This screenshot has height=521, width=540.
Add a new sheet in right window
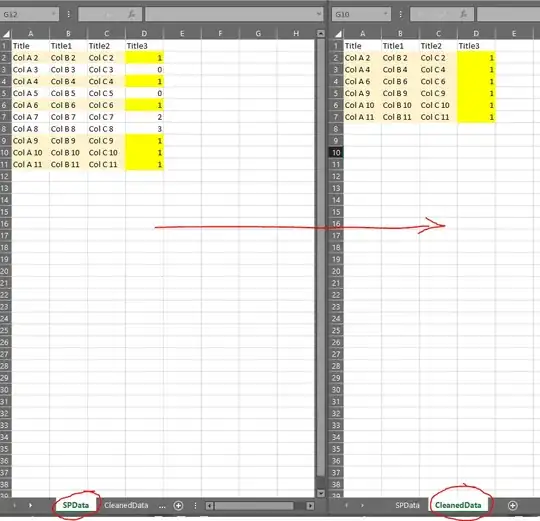pos(512,506)
